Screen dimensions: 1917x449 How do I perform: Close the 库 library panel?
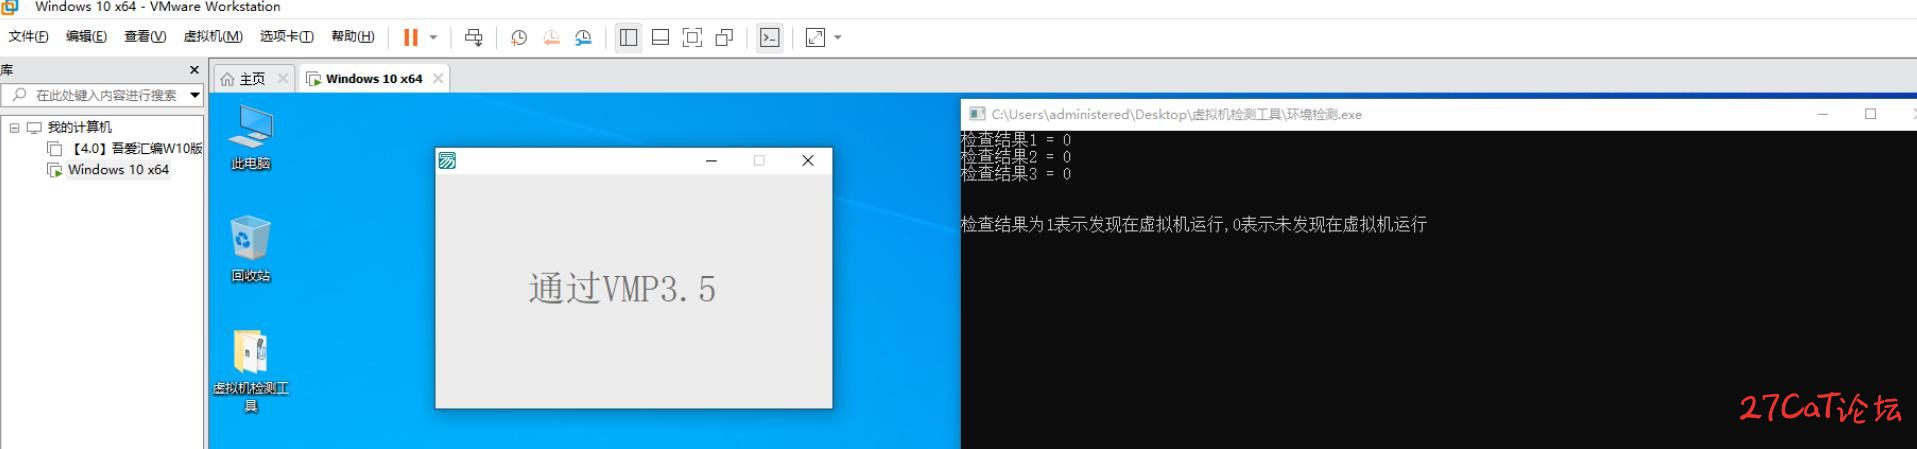[194, 70]
